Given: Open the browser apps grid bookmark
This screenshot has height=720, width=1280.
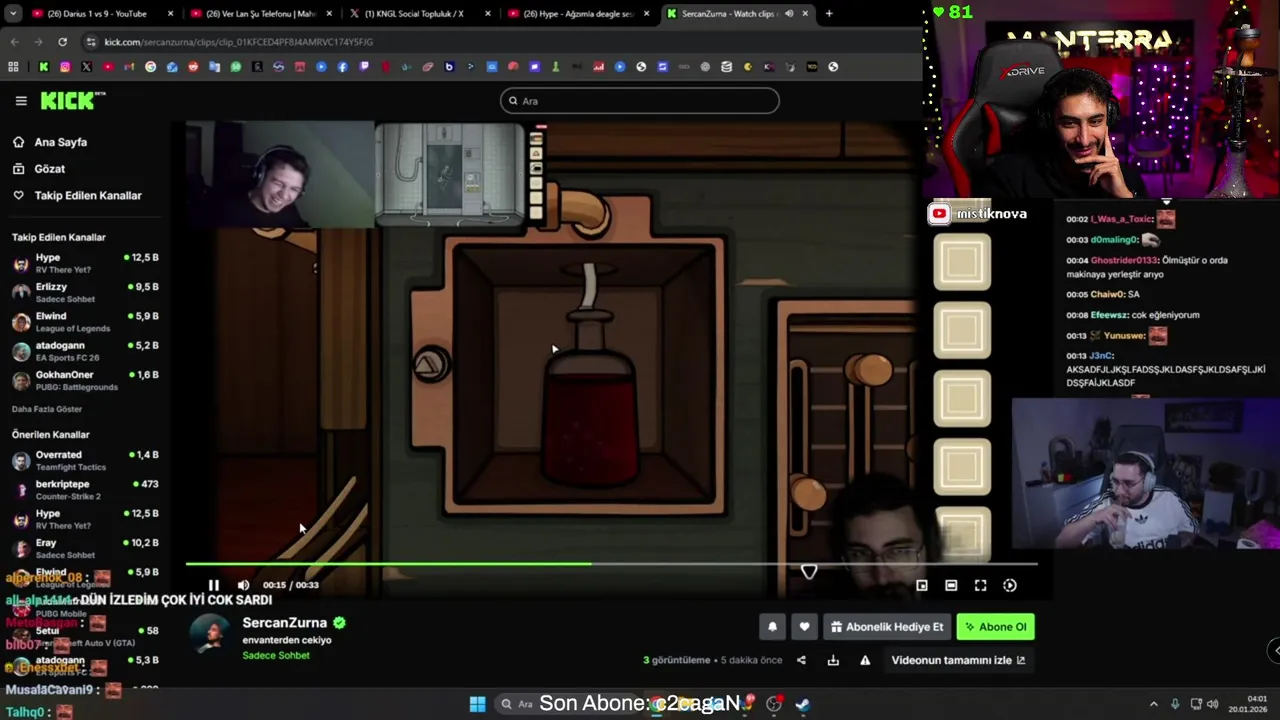Looking at the screenshot, I should pos(13,67).
